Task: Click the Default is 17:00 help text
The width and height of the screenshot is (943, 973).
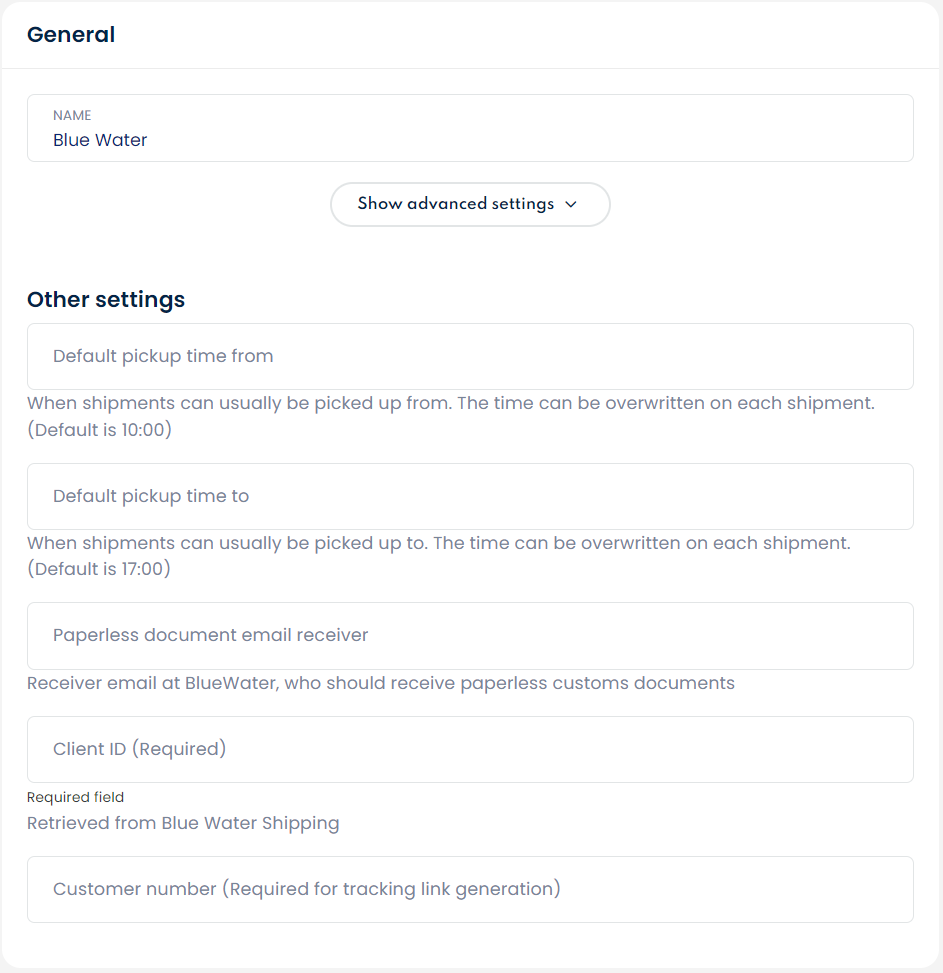Action: click(100, 569)
